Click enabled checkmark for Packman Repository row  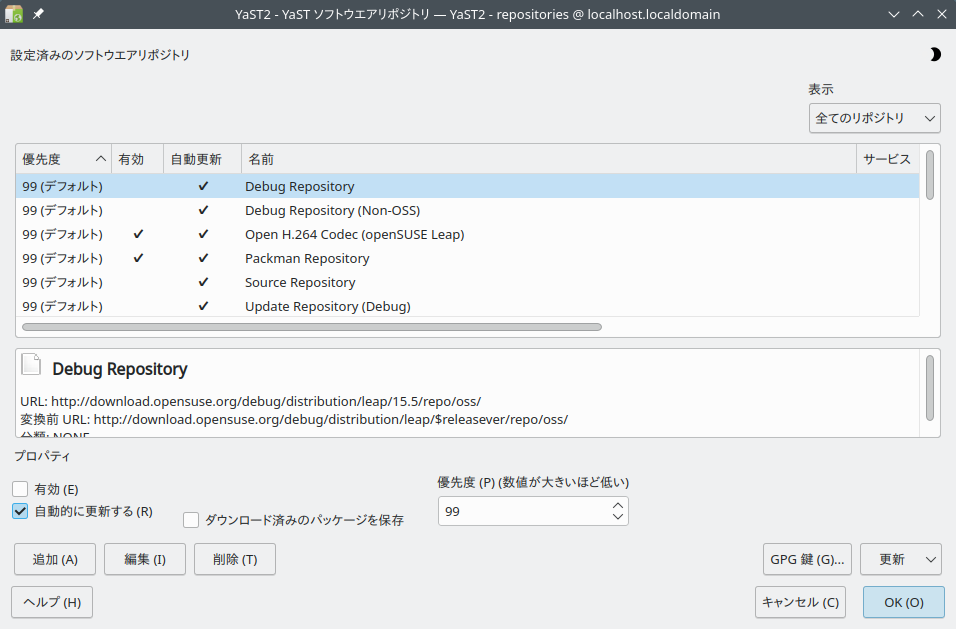coord(138,258)
